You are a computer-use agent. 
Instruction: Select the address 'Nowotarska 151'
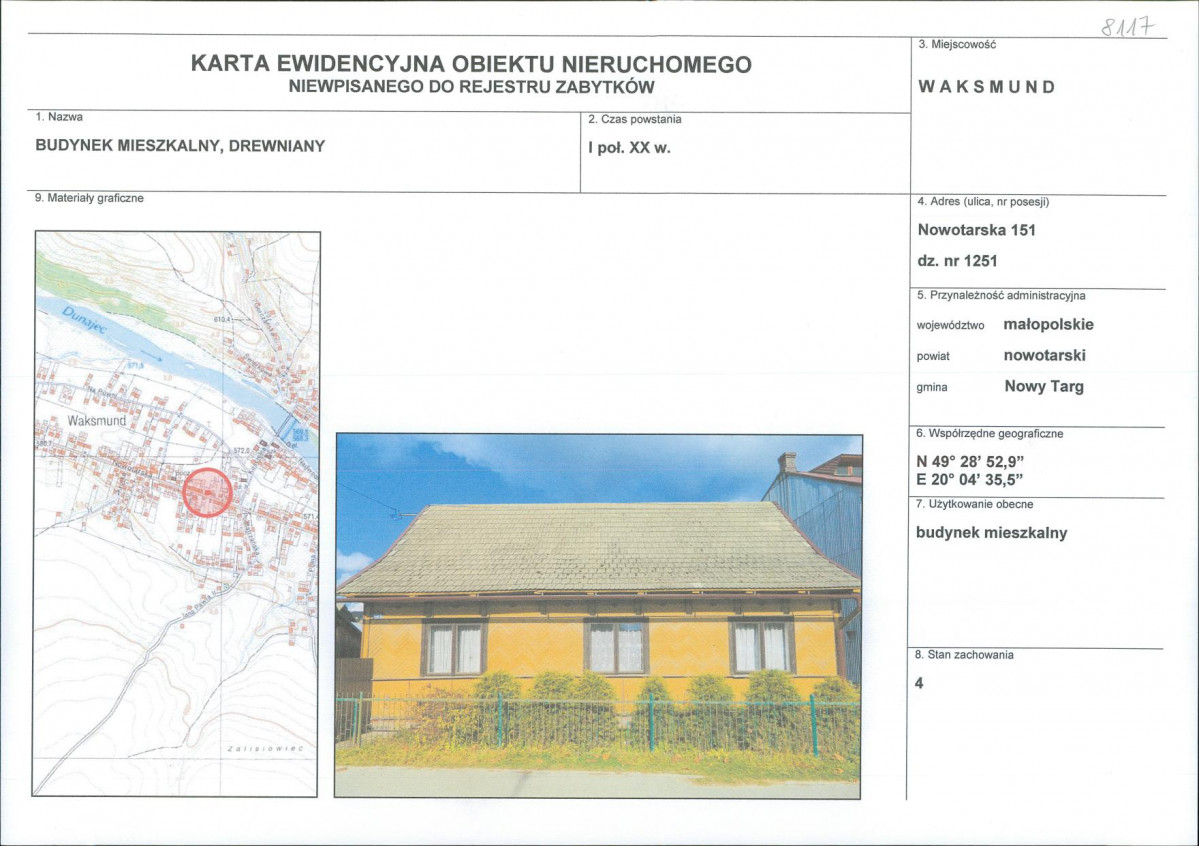click(x=976, y=230)
